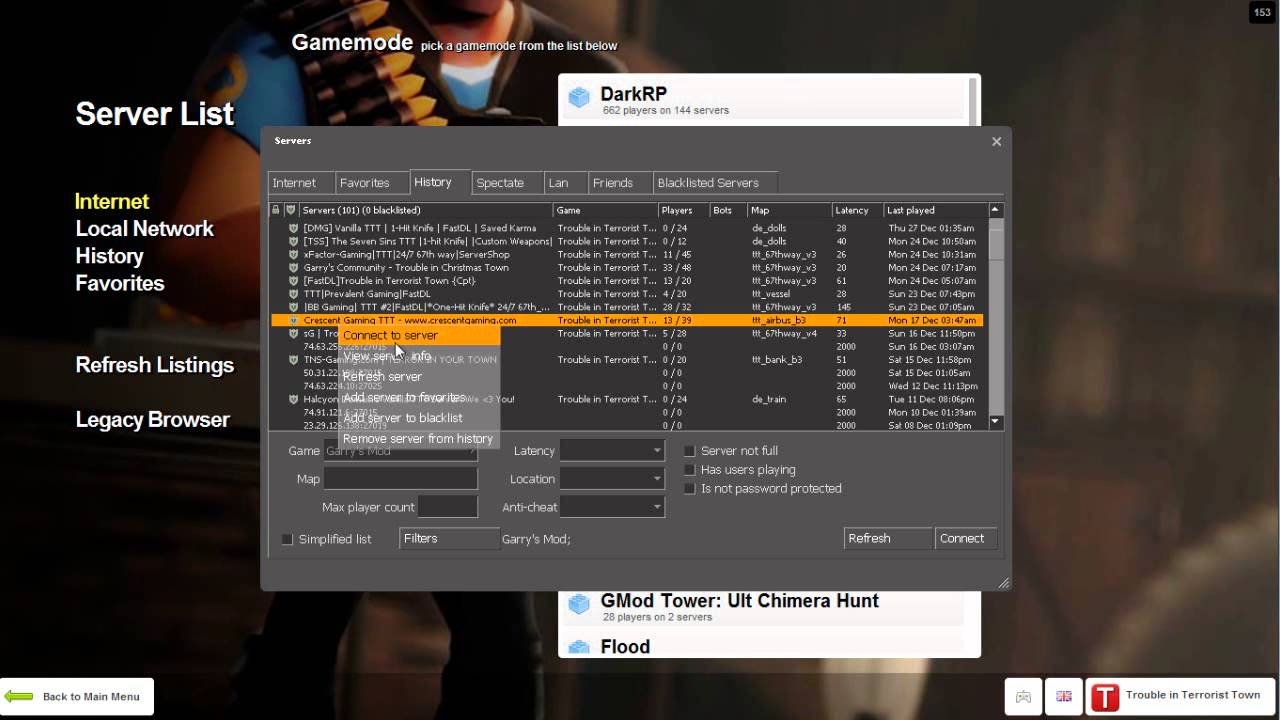The image size is (1280, 720).
Task: Sort by the shield anti-cheat column icon
Action: (291, 210)
